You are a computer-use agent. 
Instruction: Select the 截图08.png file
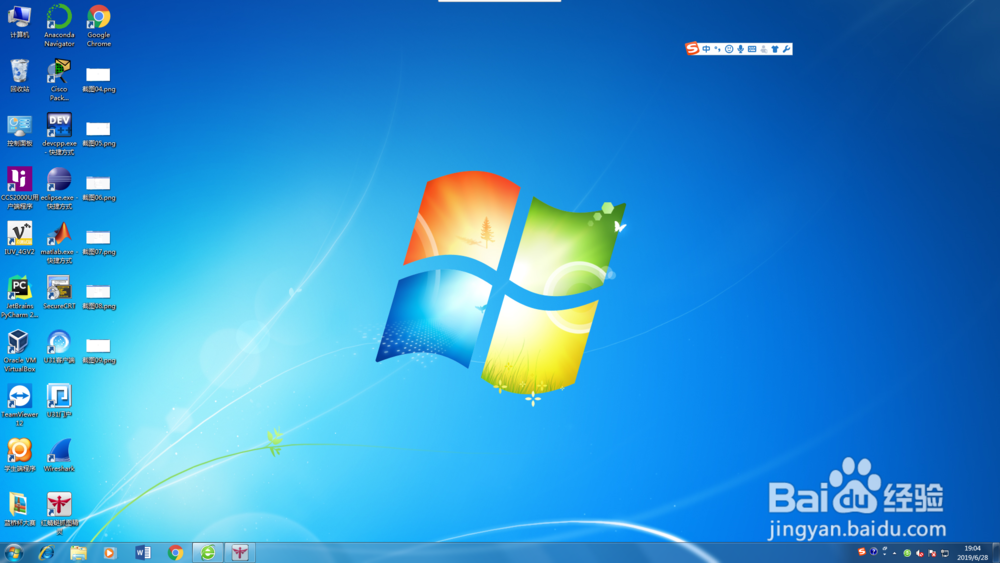(98, 296)
